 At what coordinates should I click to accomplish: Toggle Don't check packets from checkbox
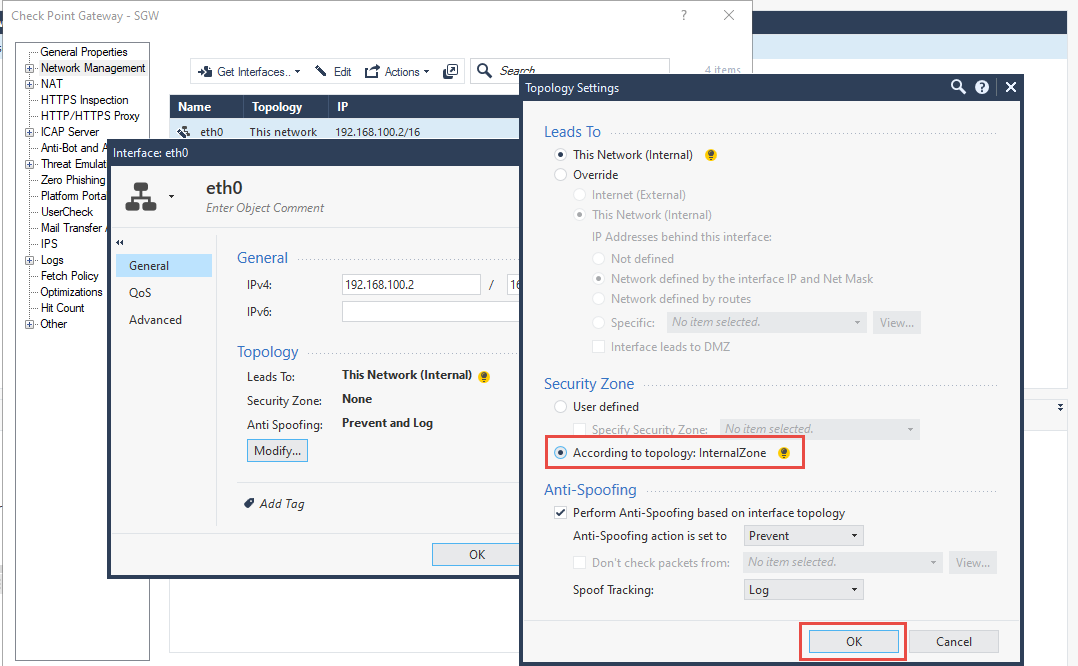(580, 563)
